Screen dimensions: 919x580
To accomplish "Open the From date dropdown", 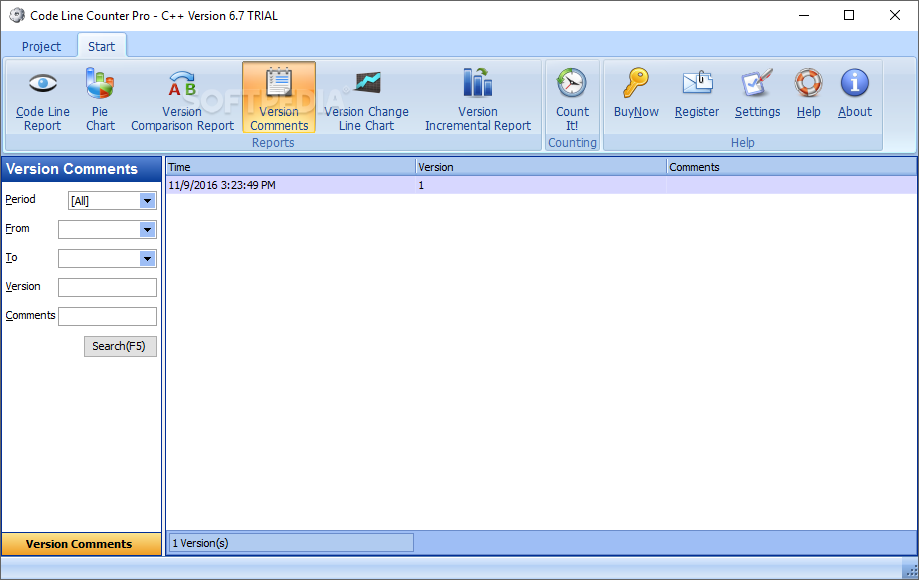I will pyautogui.click(x=148, y=230).
